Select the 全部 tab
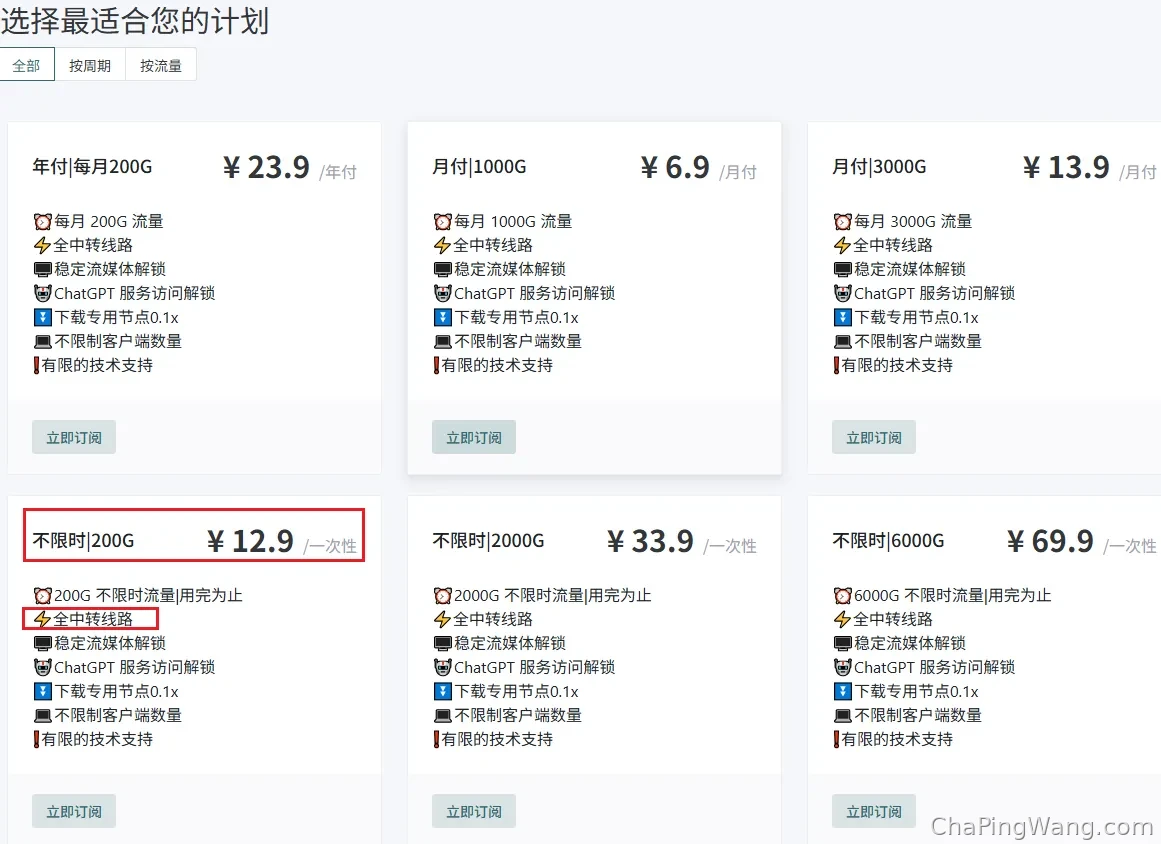 27,65
